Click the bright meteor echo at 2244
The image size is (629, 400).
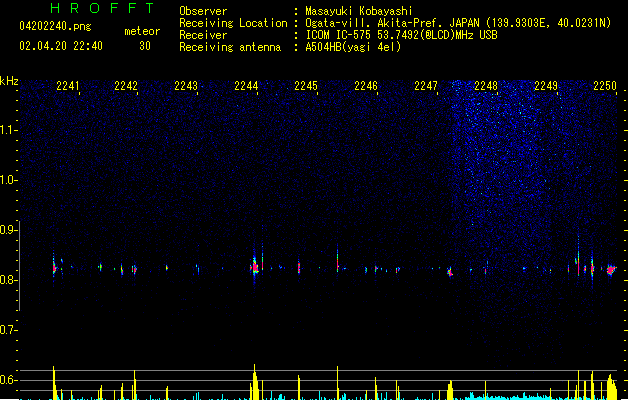coord(255,266)
